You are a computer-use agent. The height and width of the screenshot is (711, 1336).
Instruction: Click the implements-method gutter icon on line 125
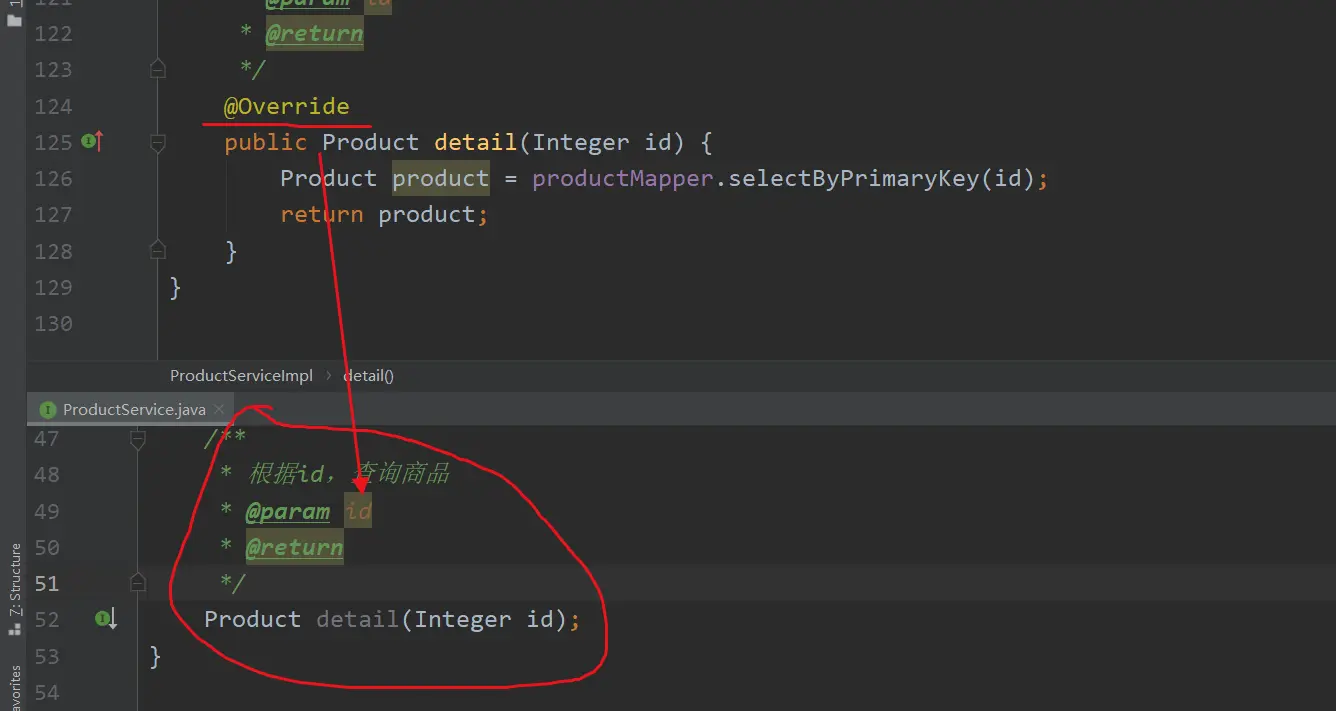click(x=92, y=142)
